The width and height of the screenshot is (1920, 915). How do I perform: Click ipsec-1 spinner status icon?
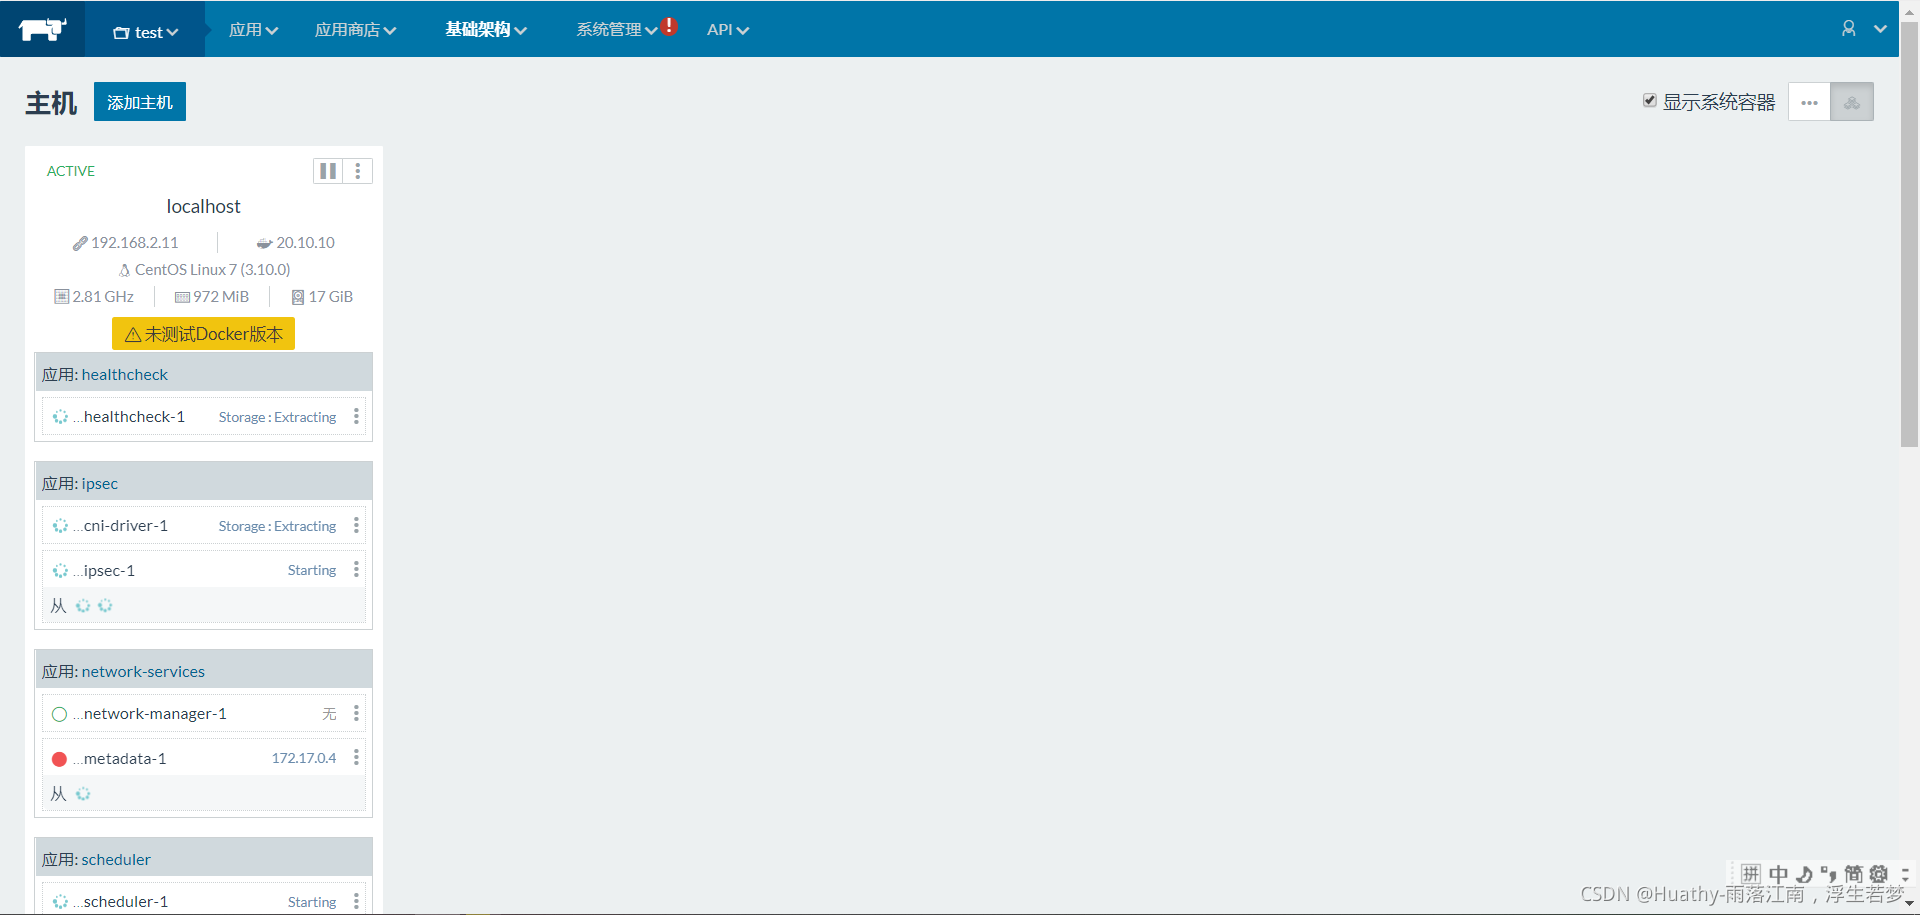[x=60, y=570]
